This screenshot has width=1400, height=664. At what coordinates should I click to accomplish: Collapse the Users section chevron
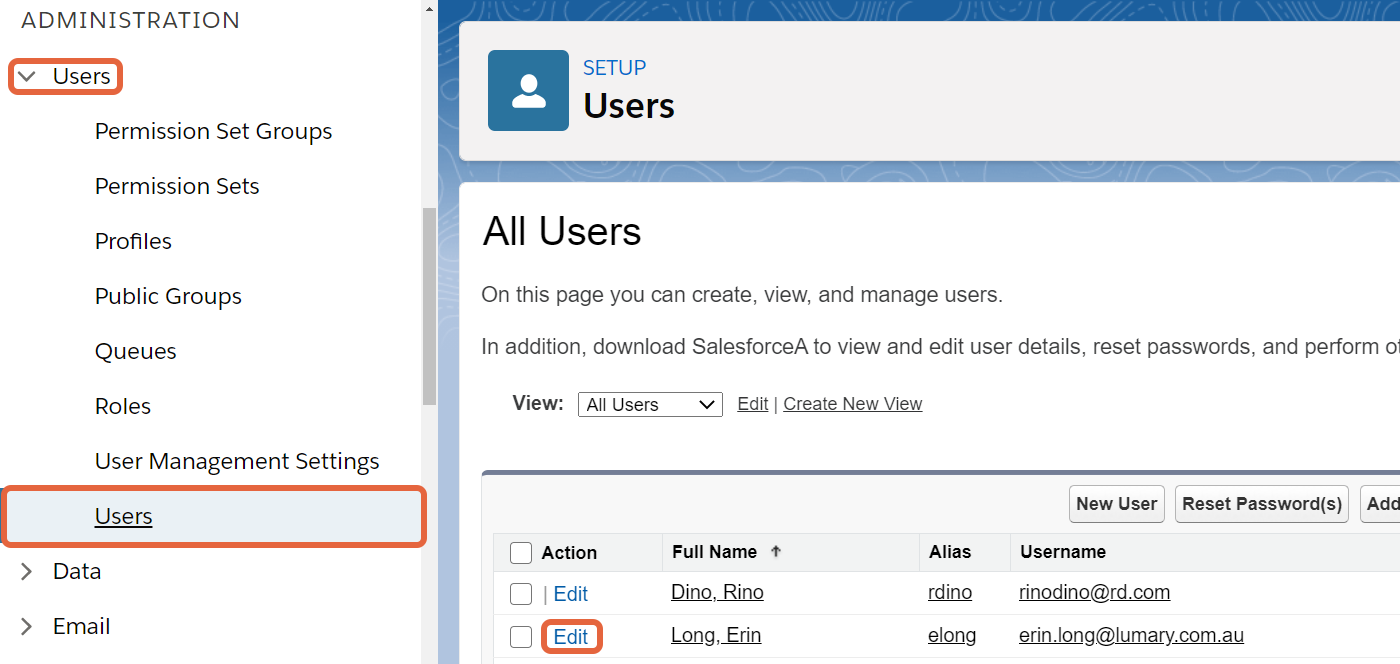(x=28, y=77)
